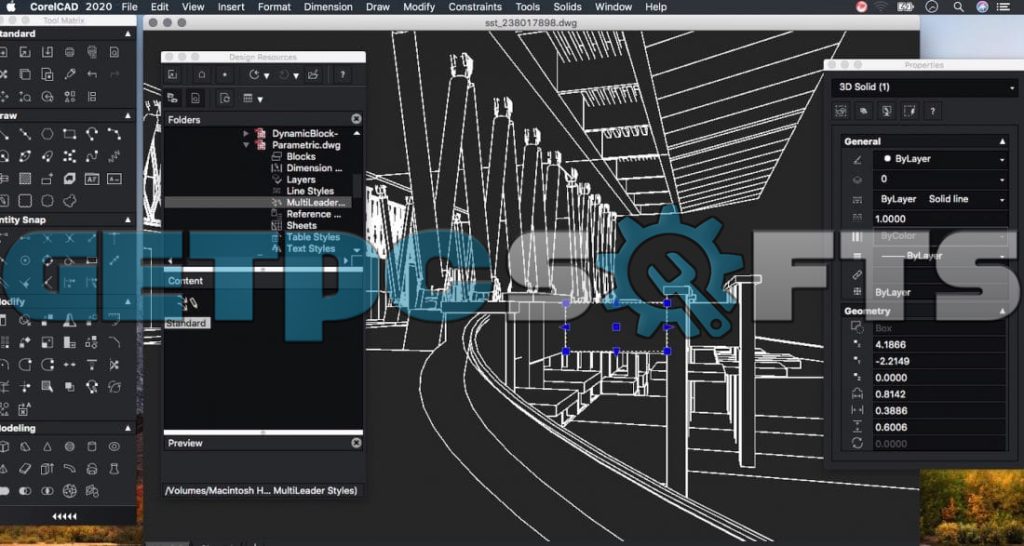The image size is (1024, 546).
Task: Select Blocks in the folder tree
Action: point(300,157)
